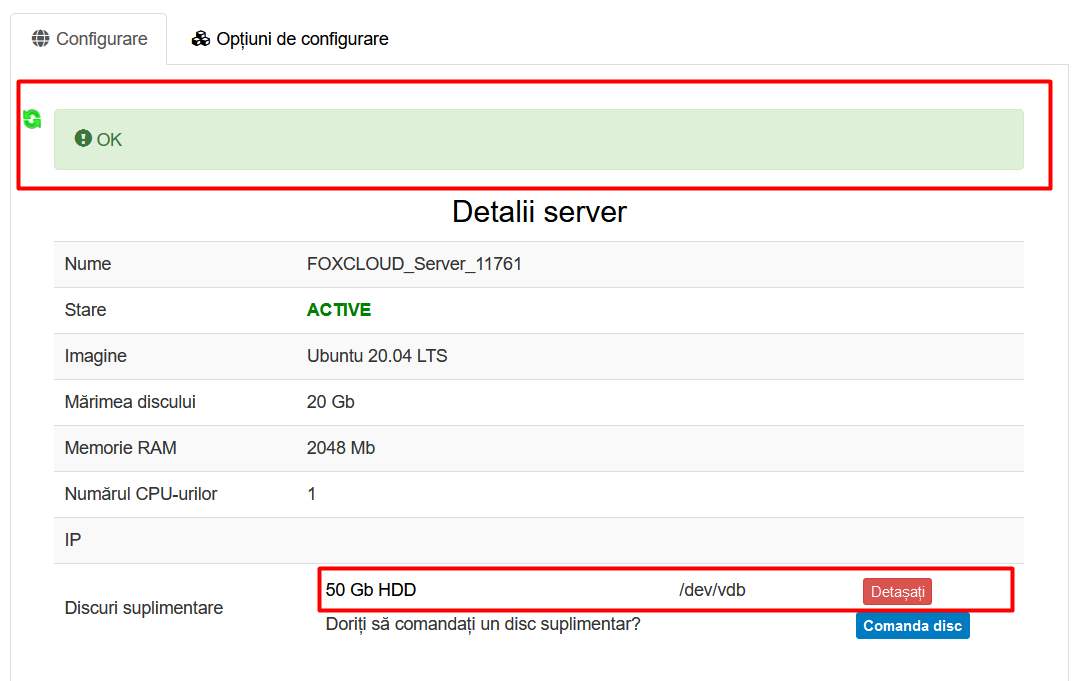The image size is (1079, 681).
Task: Click the Discuri suplimentare row label
Action: coord(144,608)
